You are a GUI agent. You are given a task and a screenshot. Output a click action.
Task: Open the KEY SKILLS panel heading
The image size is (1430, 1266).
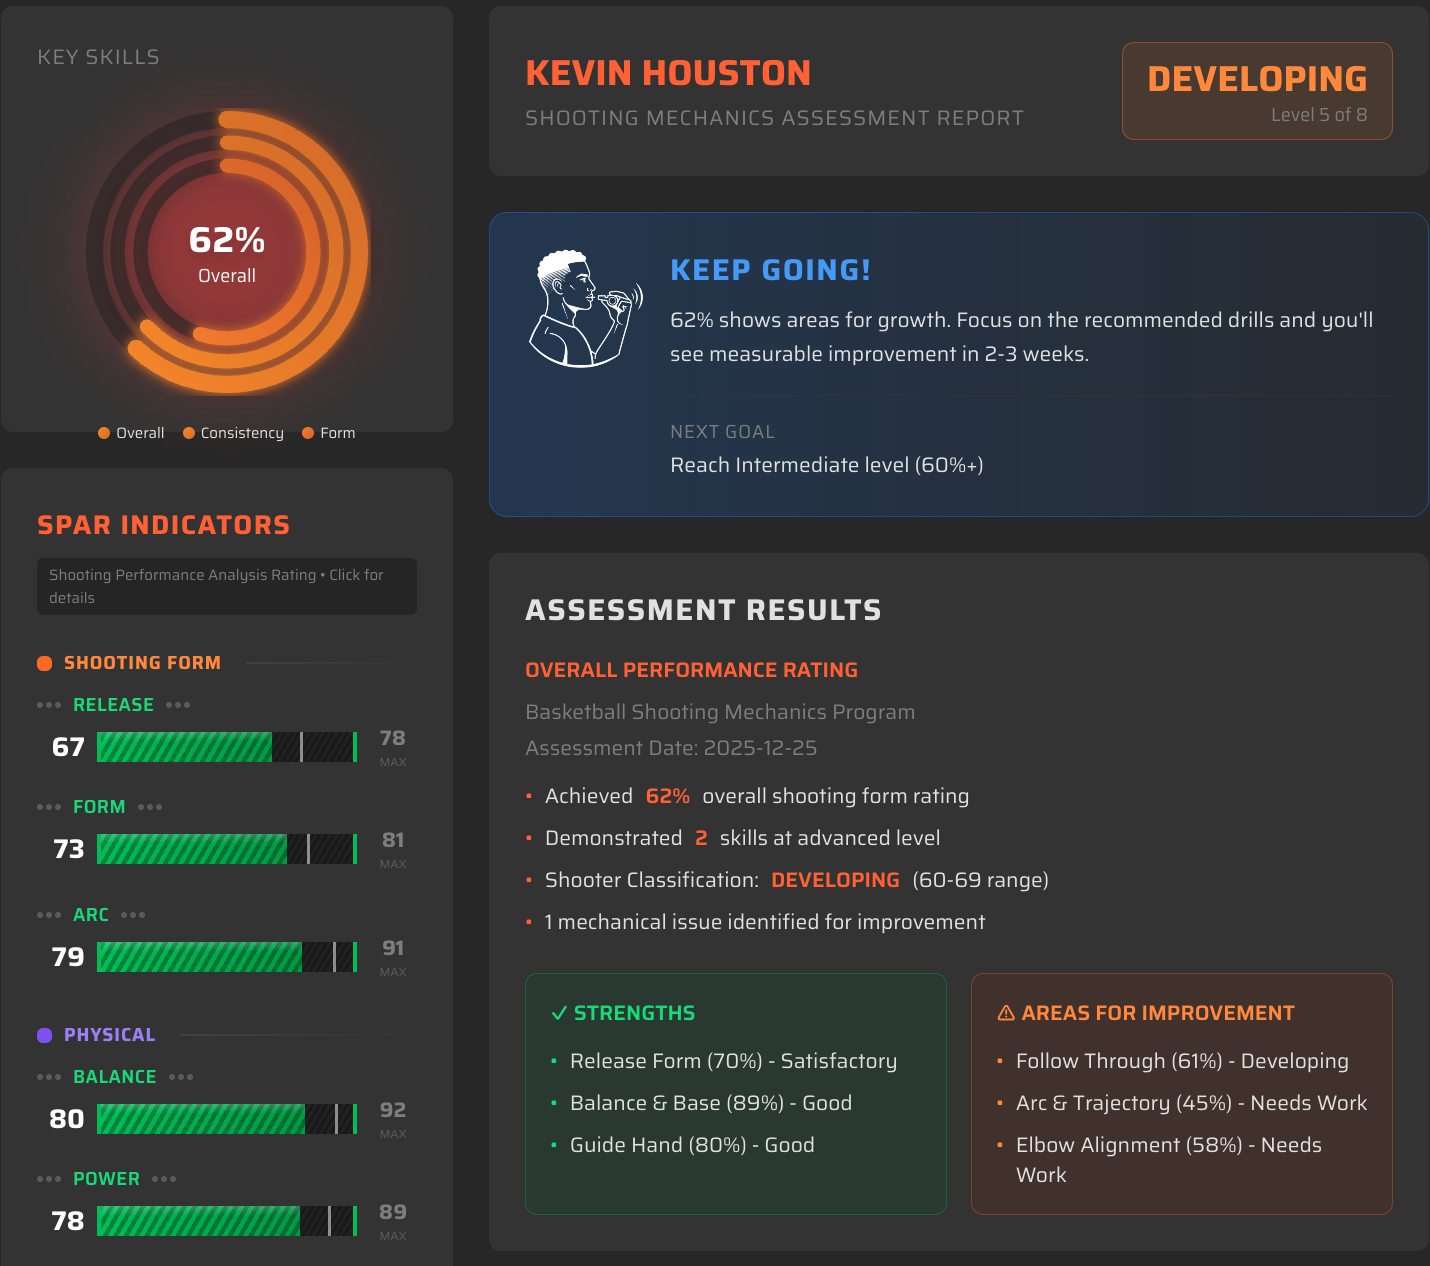[99, 57]
